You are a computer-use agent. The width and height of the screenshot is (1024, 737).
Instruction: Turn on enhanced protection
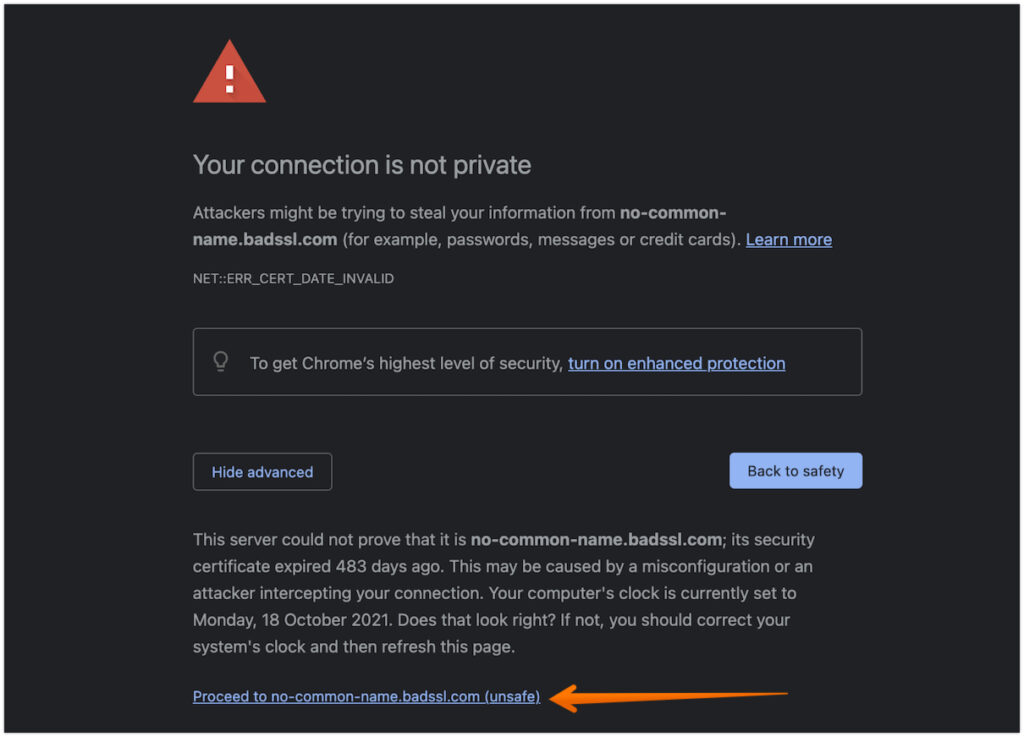click(x=676, y=363)
